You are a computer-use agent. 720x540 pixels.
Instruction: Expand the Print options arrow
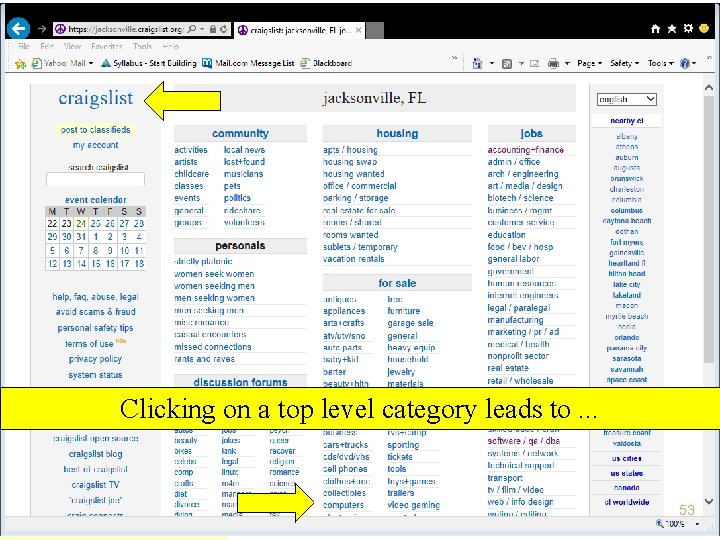(567, 63)
